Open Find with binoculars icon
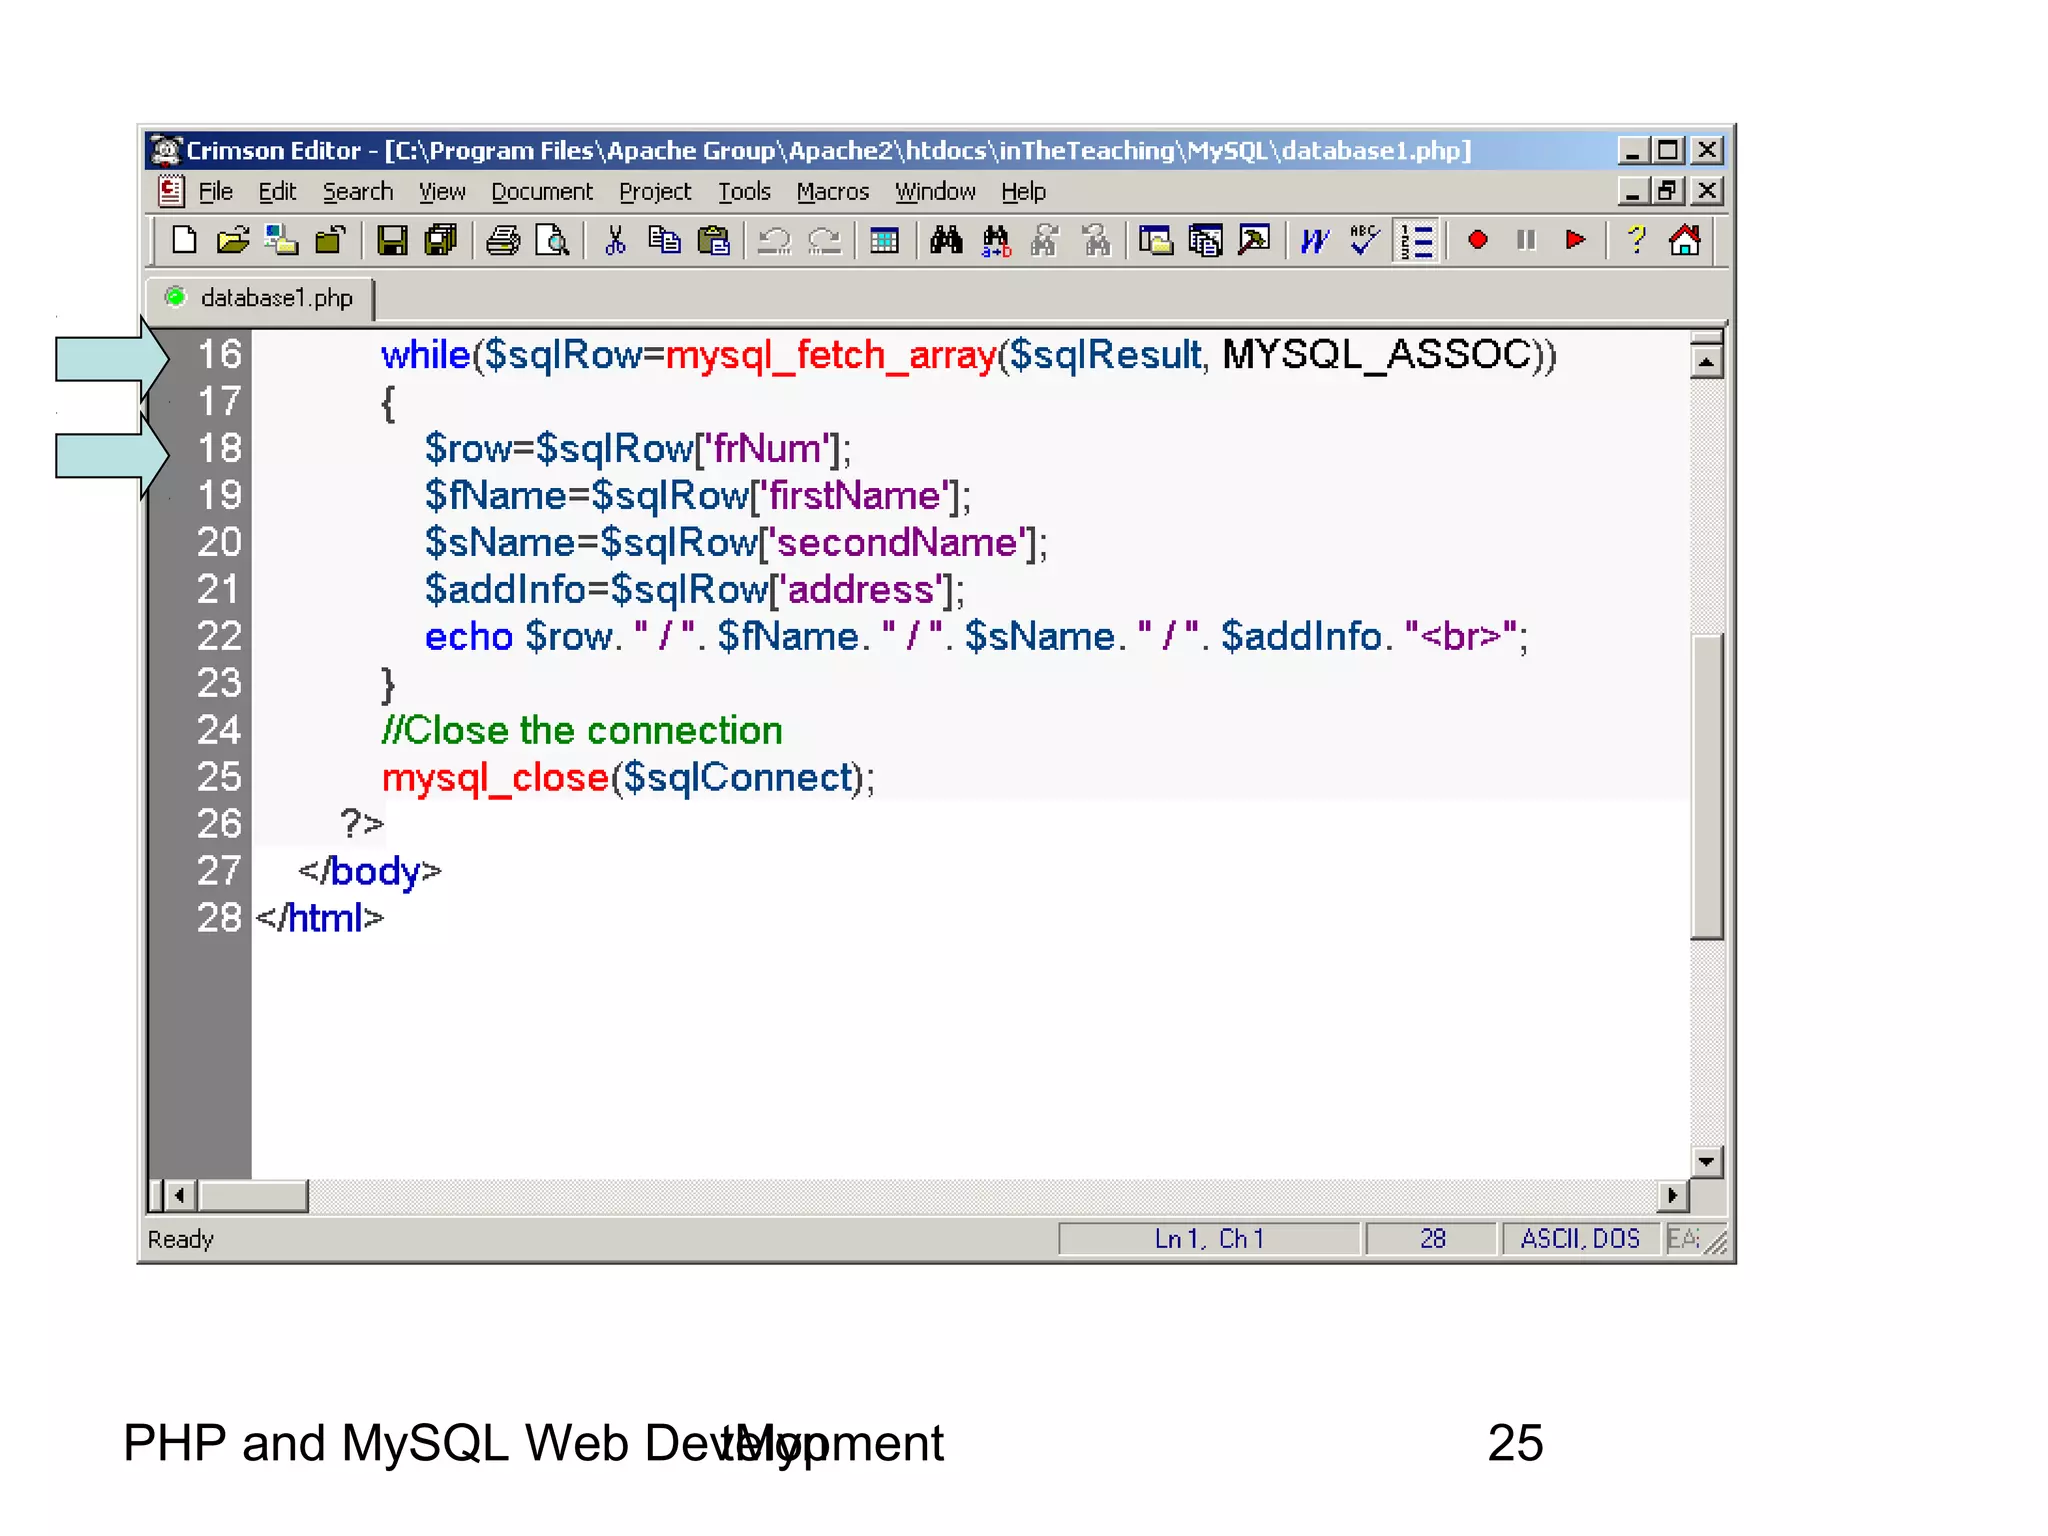This screenshot has height=1536, width=2048. pyautogui.click(x=946, y=241)
